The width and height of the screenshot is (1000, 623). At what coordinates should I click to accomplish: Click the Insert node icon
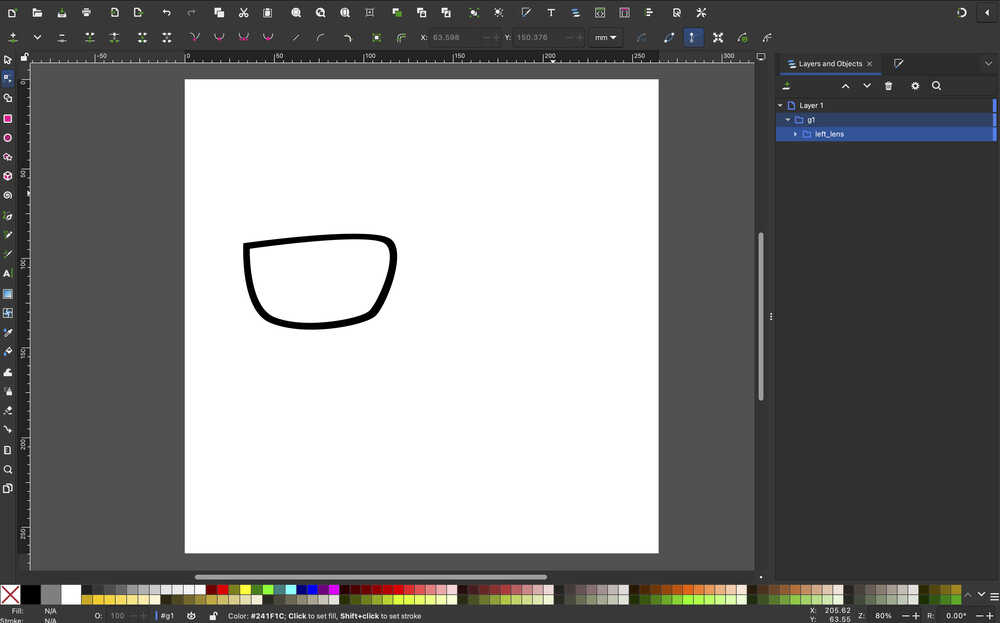click(x=13, y=37)
